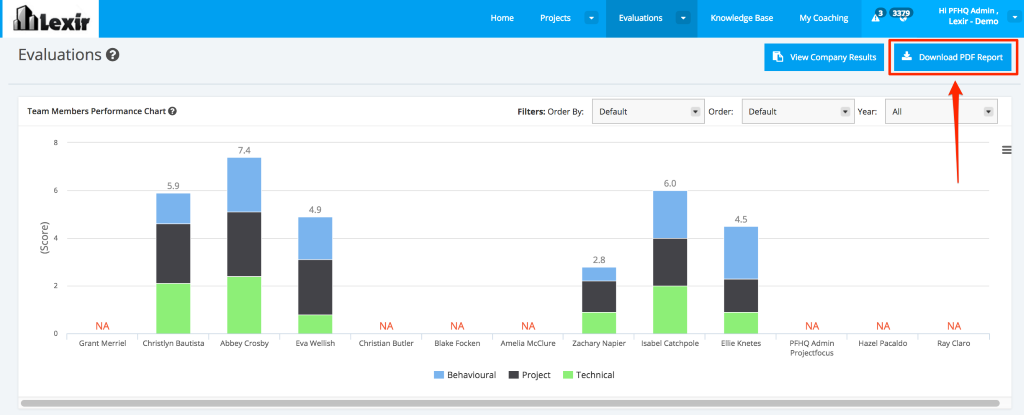Click the Isabel Catchpole axis label
This screenshot has width=1024, height=415.
[670, 343]
